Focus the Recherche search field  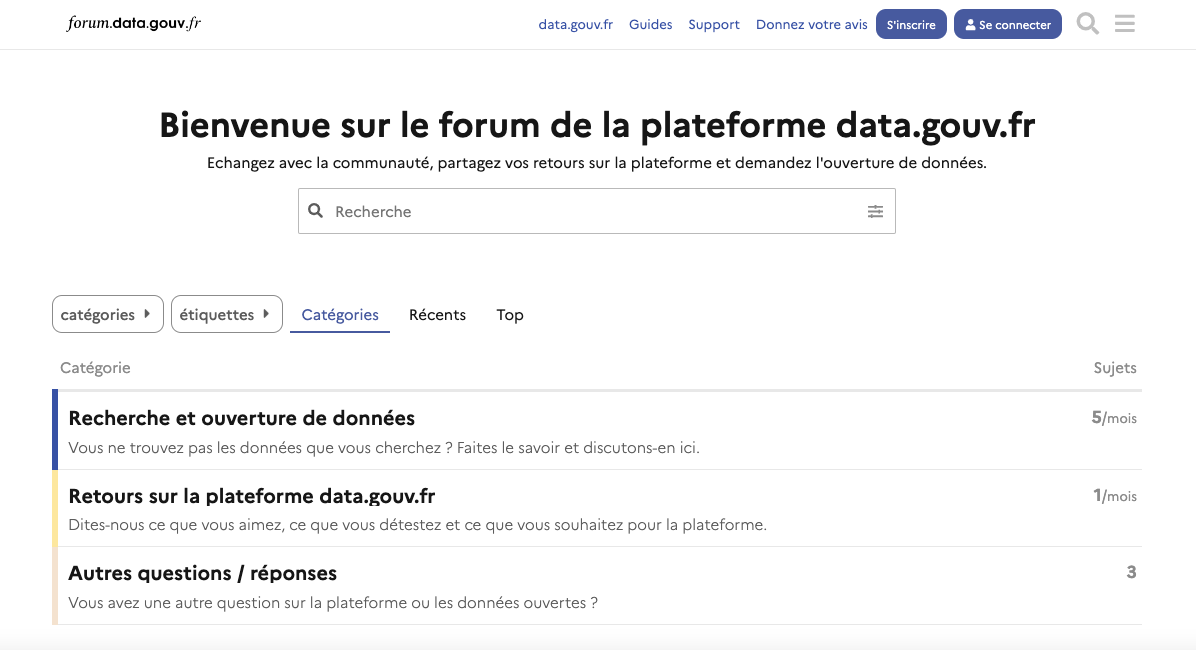point(596,211)
